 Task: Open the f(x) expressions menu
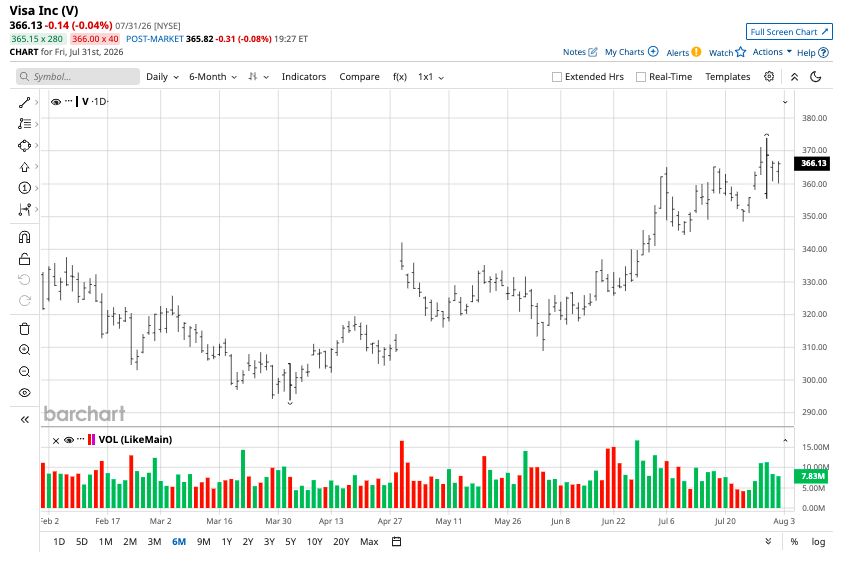[x=400, y=77]
